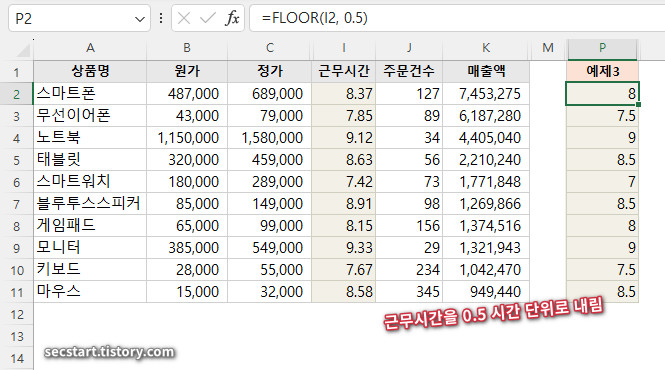Click the 예제3 result in row 11
This screenshot has height=370, width=665.
coord(602,292)
